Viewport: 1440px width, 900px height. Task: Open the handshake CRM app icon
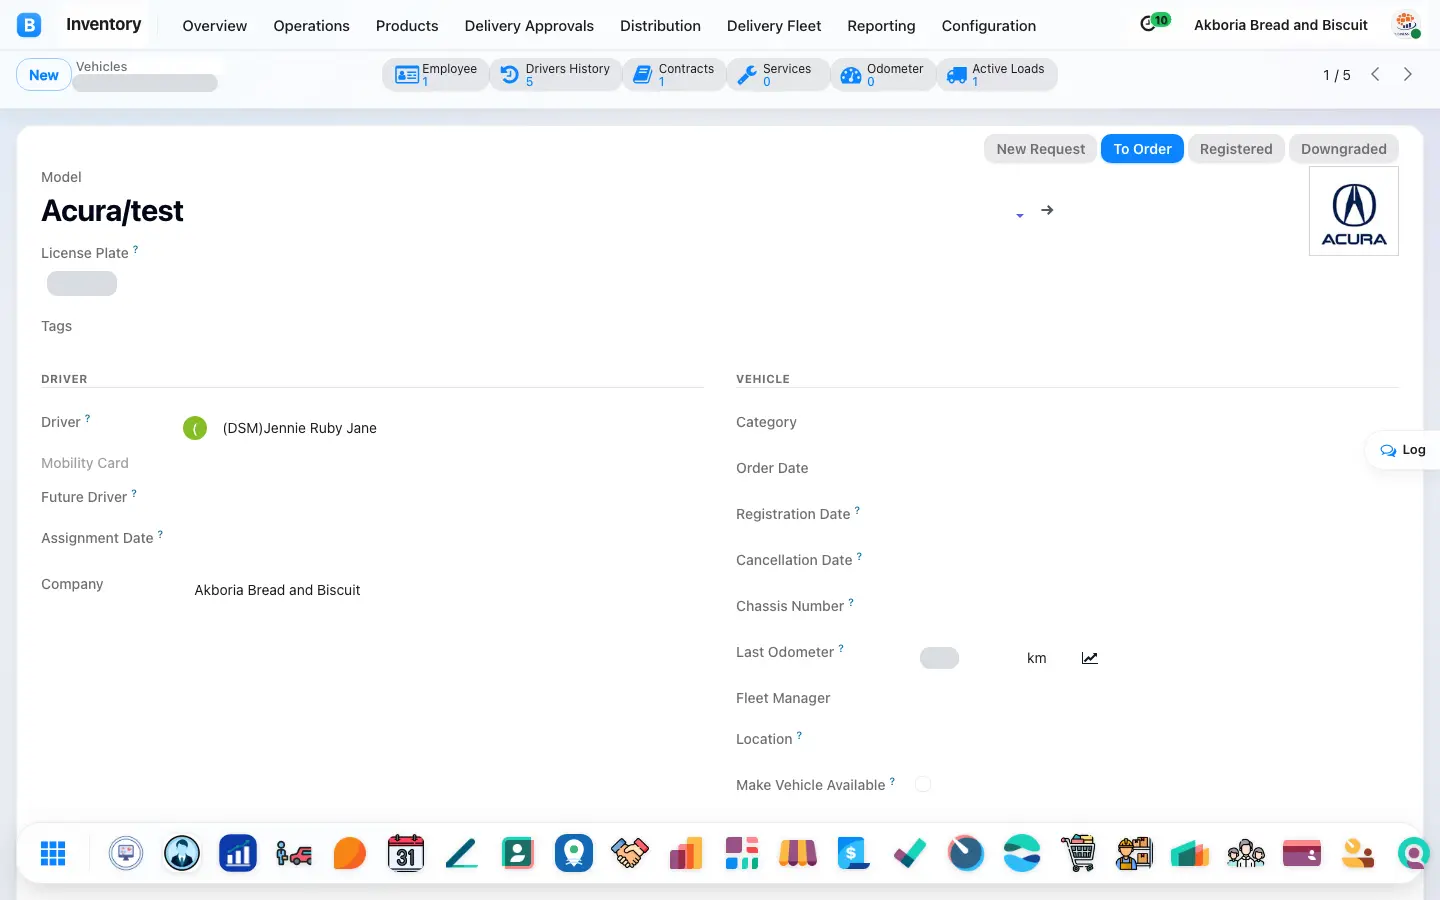click(630, 853)
